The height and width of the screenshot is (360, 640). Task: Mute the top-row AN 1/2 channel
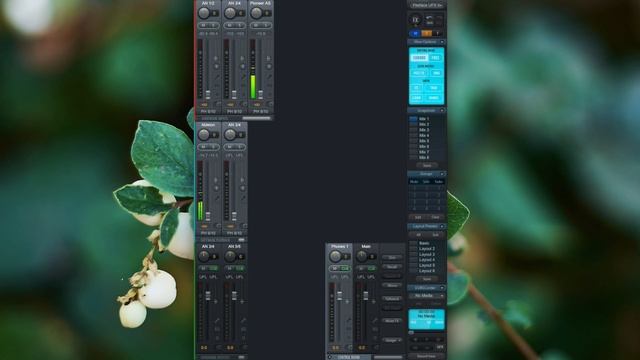click(x=204, y=25)
